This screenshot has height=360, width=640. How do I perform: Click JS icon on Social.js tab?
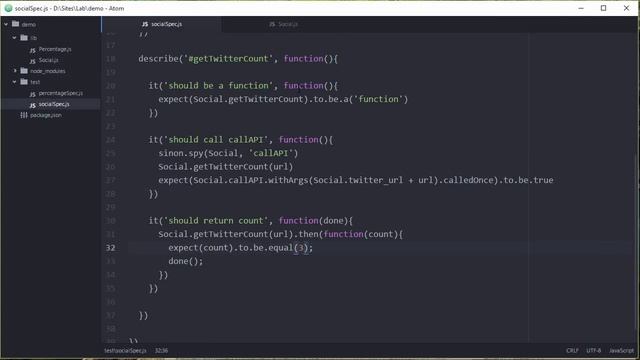[x=272, y=24]
